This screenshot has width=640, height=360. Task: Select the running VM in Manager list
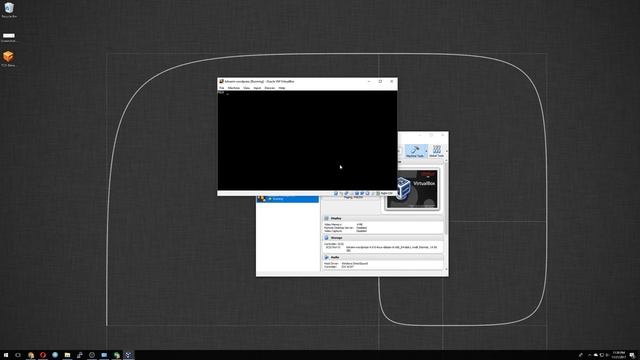pos(288,199)
